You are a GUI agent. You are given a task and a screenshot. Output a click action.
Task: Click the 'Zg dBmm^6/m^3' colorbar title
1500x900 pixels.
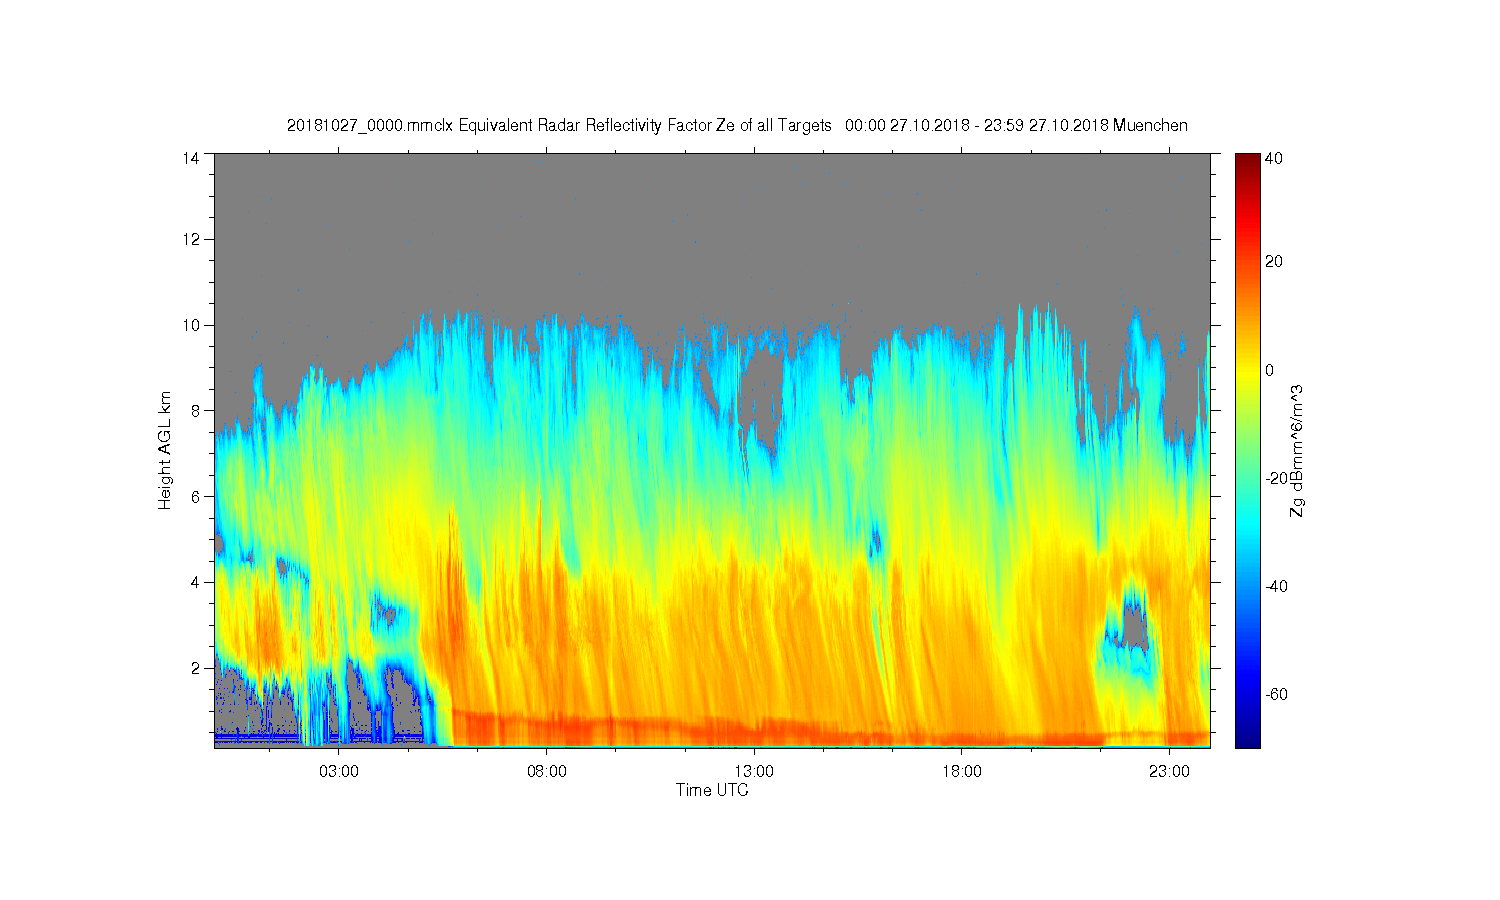click(x=1297, y=450)
